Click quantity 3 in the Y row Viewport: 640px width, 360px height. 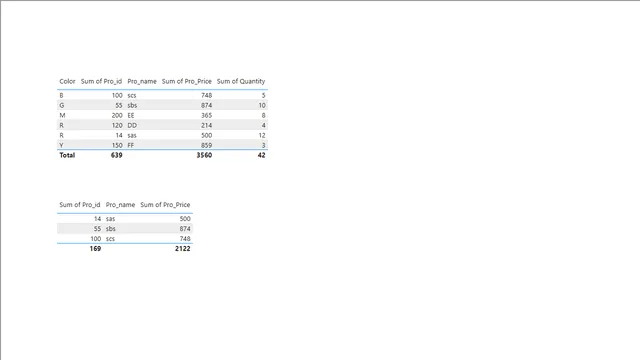click(x=263, y=145)
